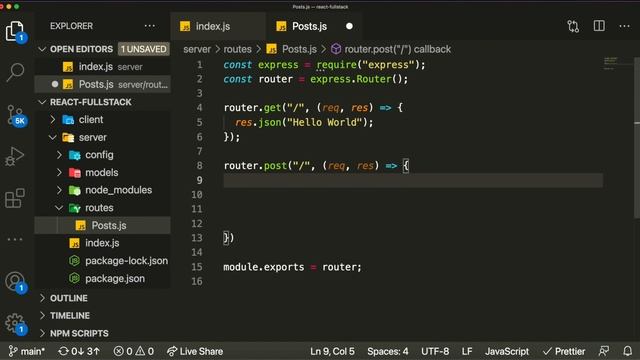Open package.json file
Screen dimensions: 640x360
(x=102, y=278)
